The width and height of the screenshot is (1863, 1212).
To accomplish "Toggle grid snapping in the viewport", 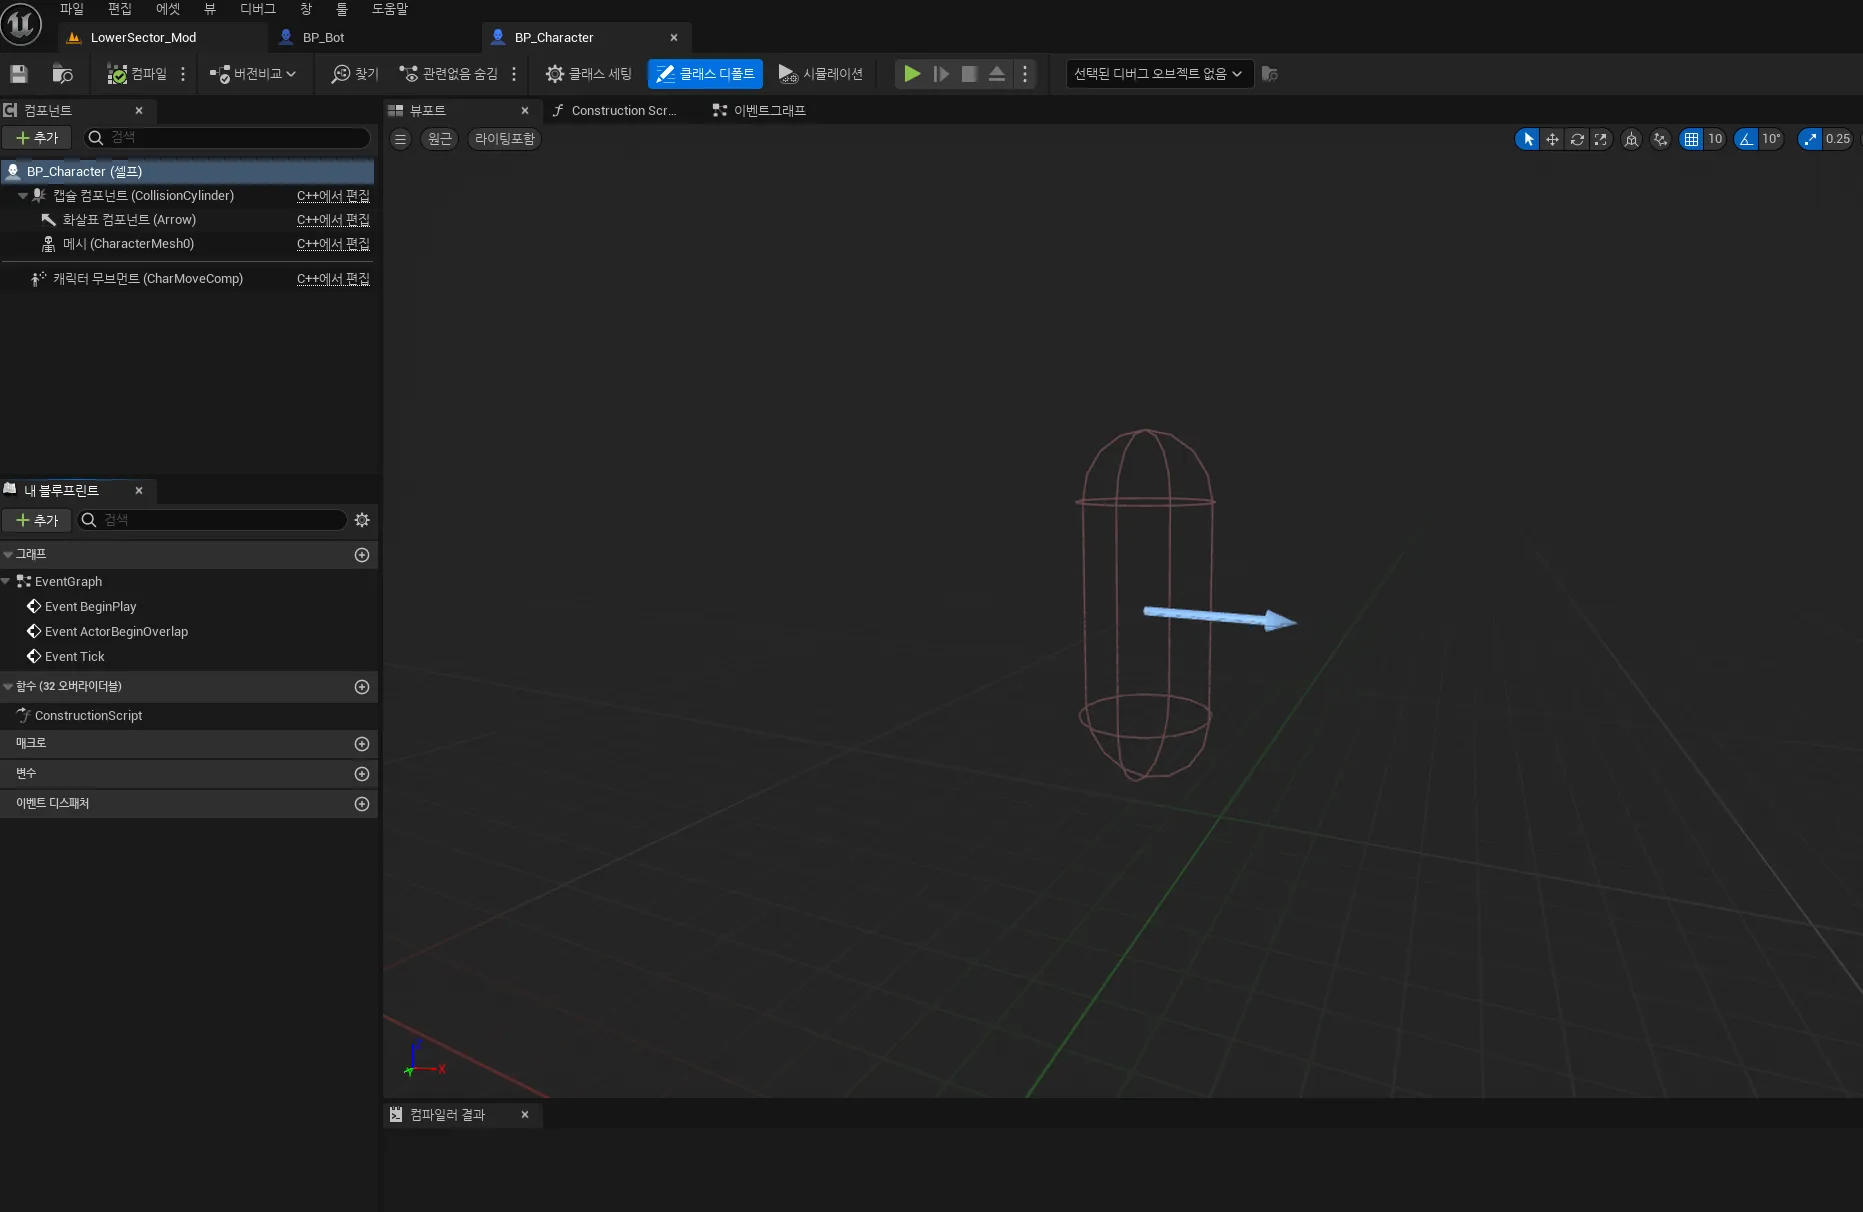I will click(1691, 139).
